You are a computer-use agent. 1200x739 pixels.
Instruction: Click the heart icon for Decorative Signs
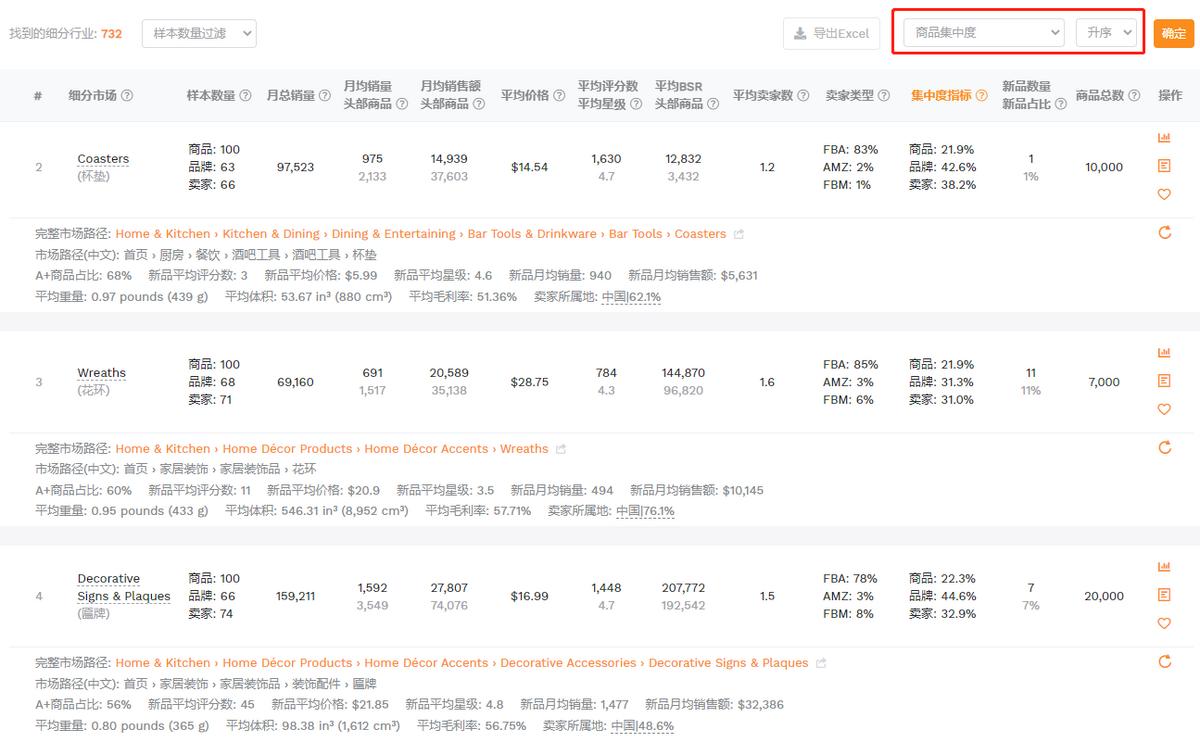1164,623
